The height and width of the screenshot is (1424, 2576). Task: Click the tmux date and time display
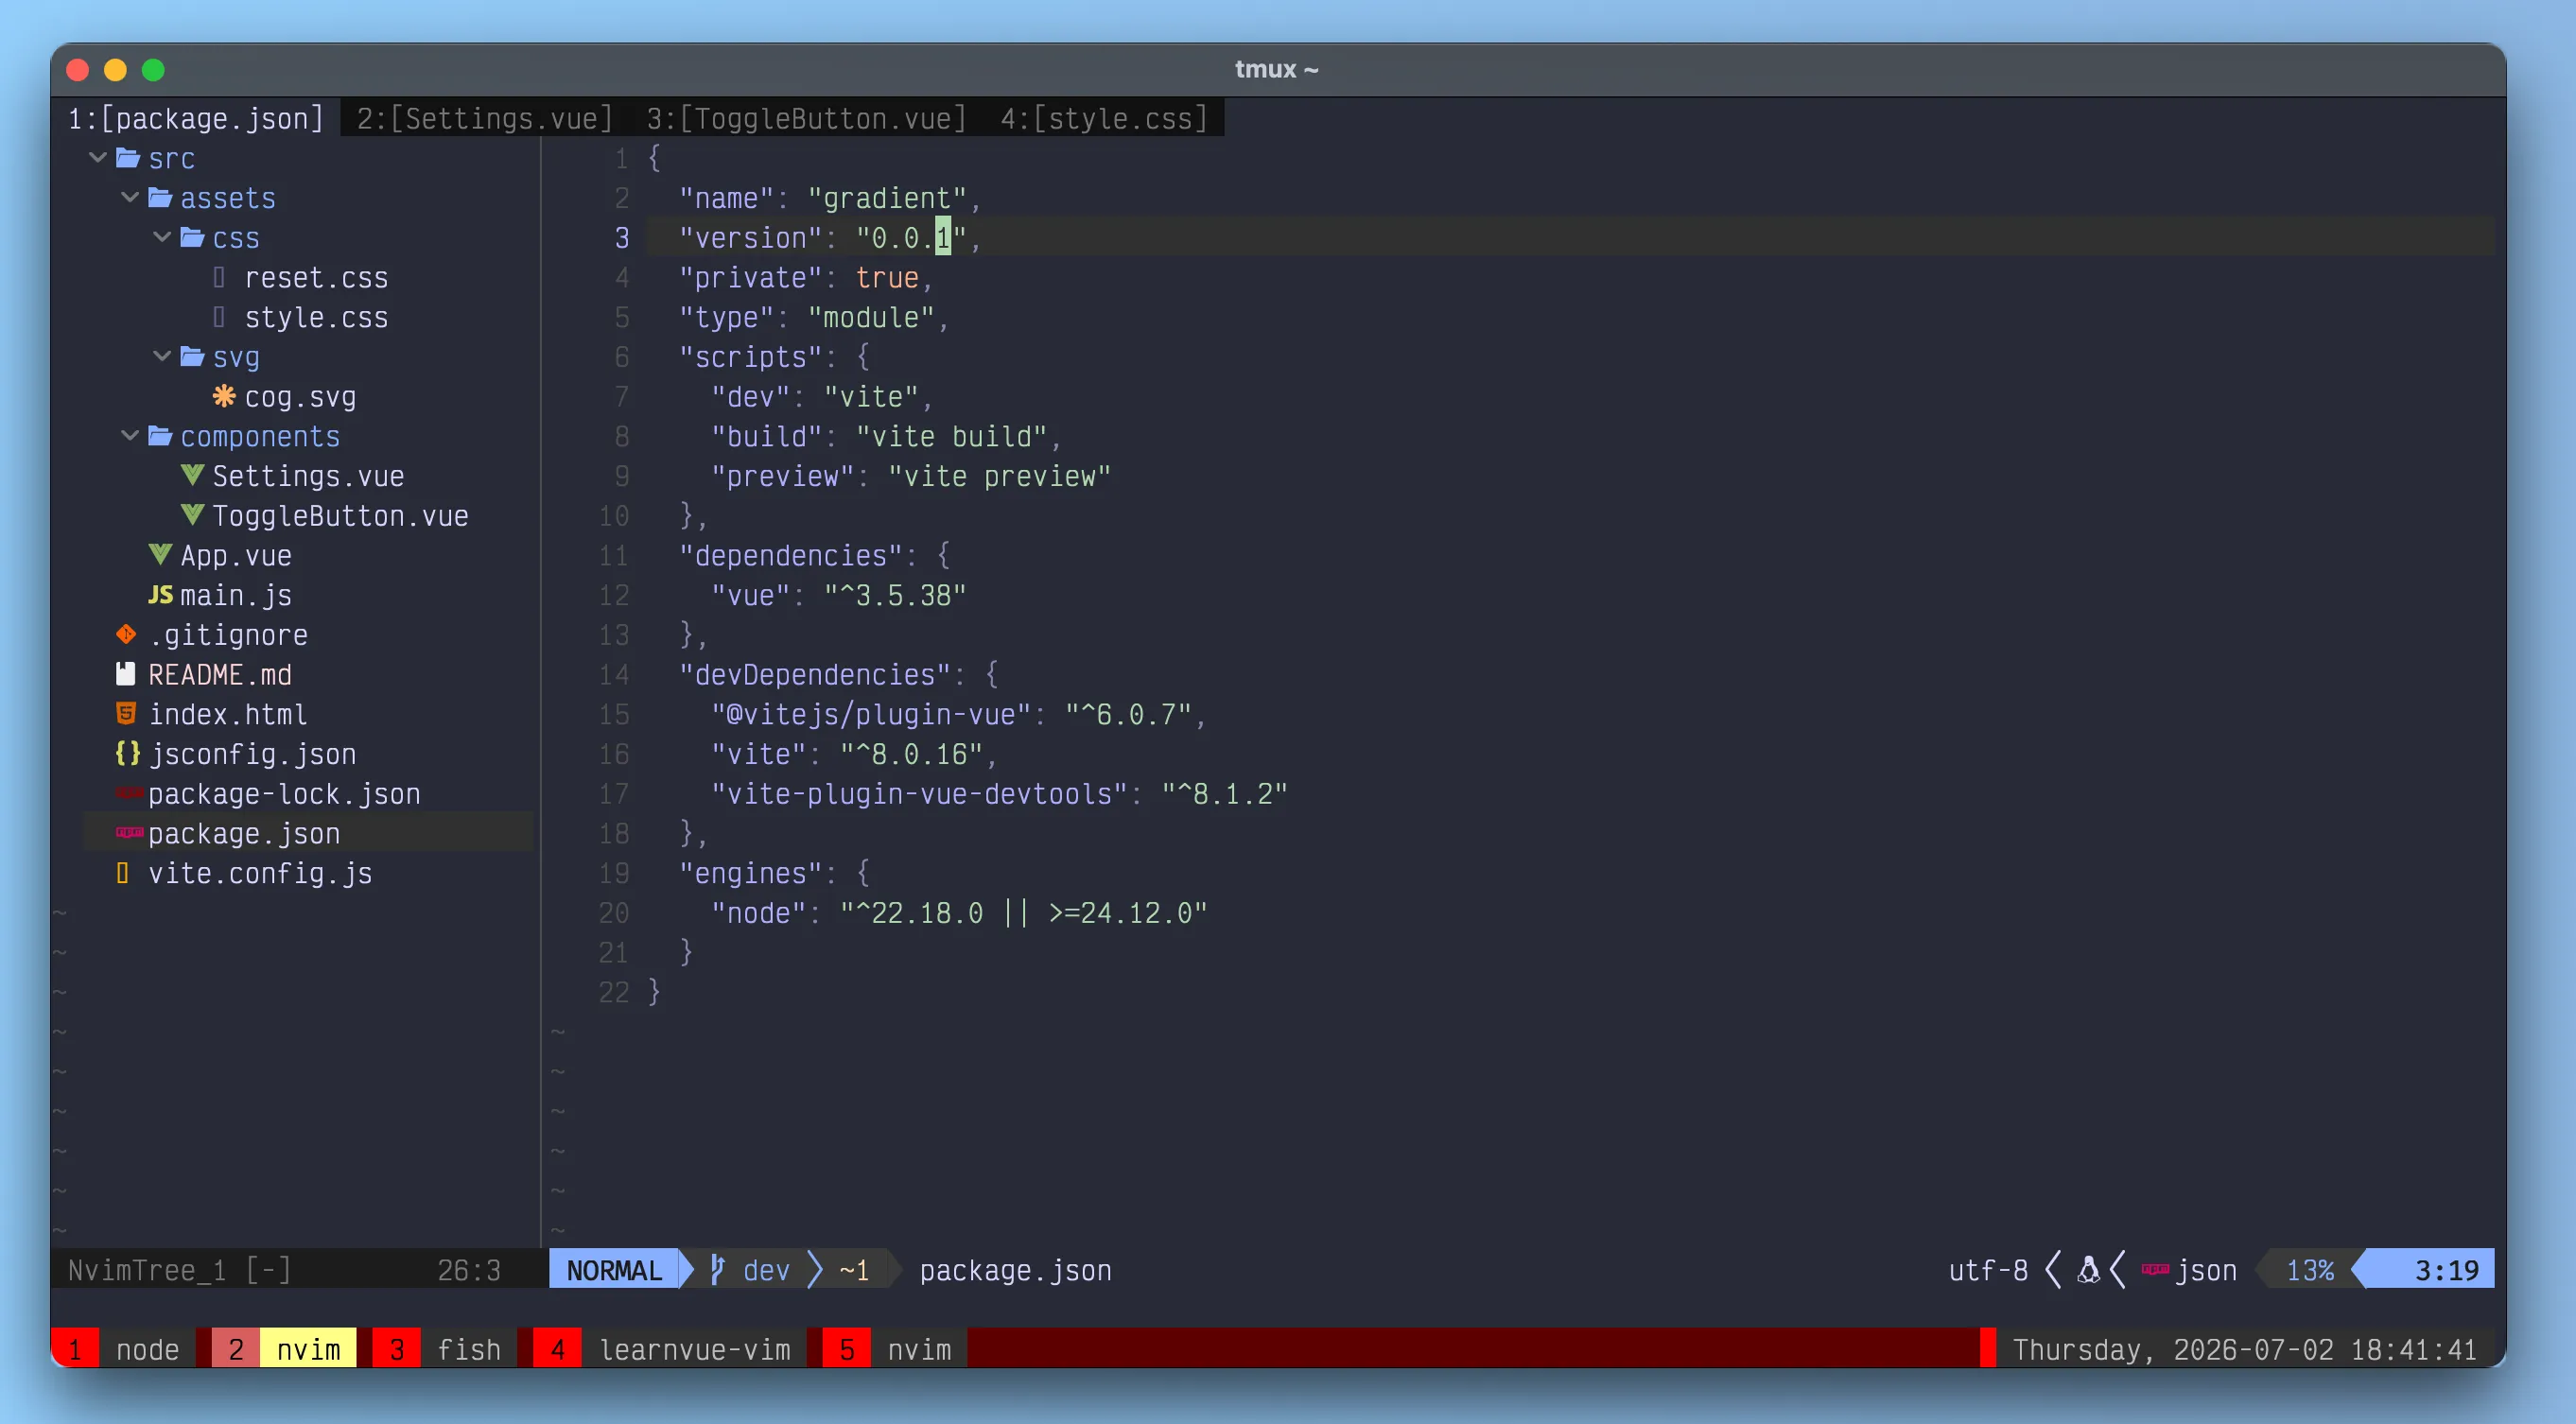tap(2244, 1349)
